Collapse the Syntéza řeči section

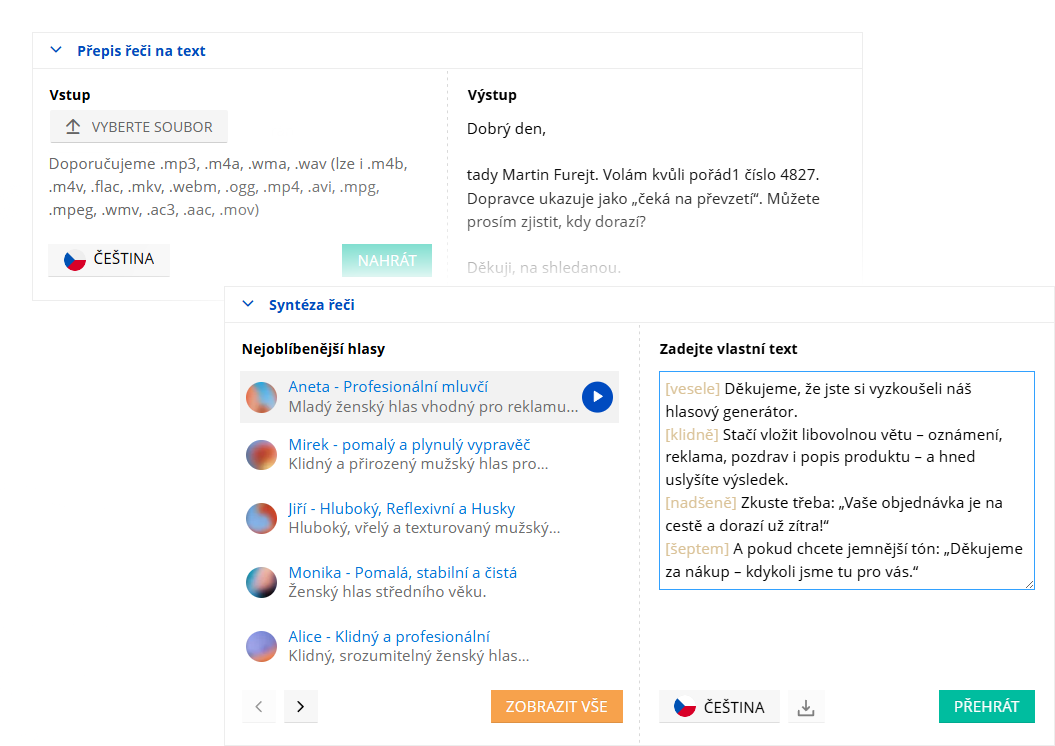pyautogui.click(x=248, y=305)
